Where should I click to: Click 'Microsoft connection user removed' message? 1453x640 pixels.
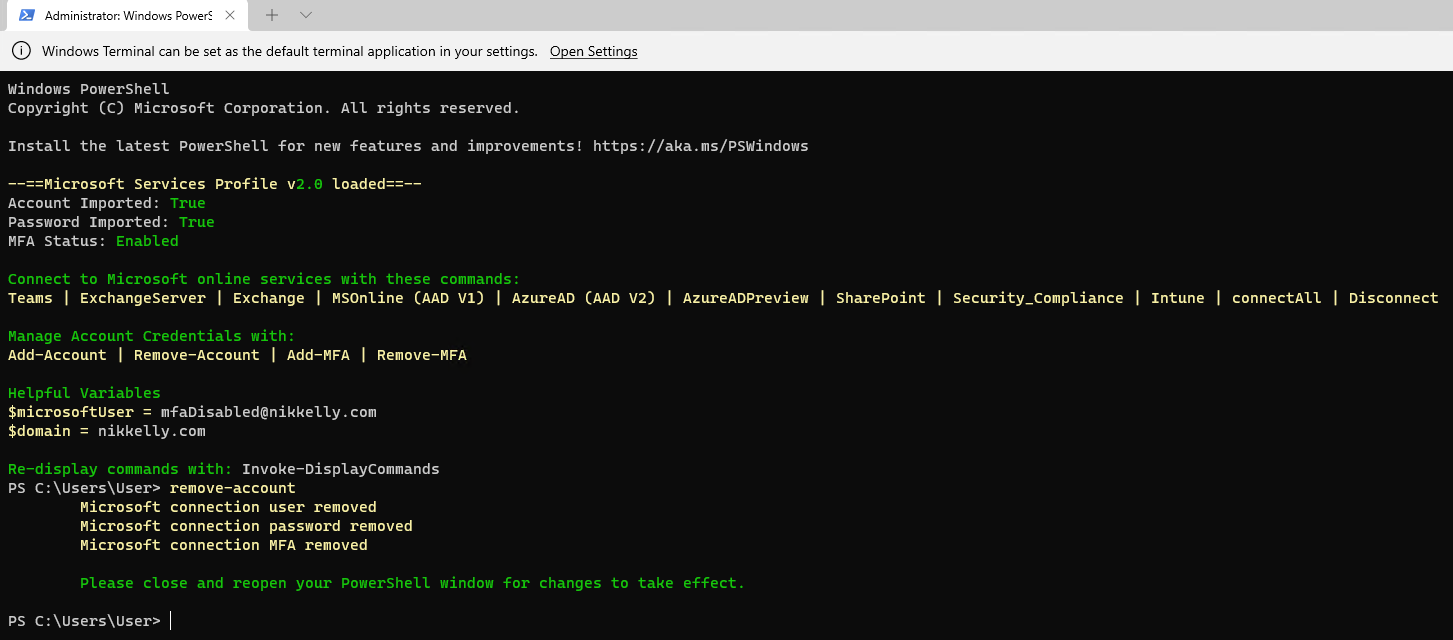[x=228, y=507]
